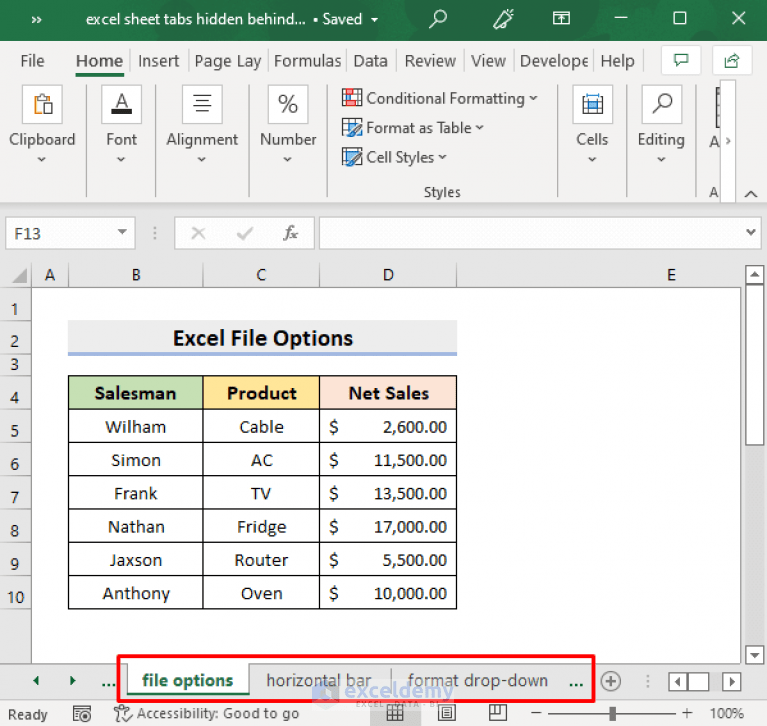The width and height of the screenshot is (767, 726).
Task: Select the cell containing Router
Action: coord(261,560)
